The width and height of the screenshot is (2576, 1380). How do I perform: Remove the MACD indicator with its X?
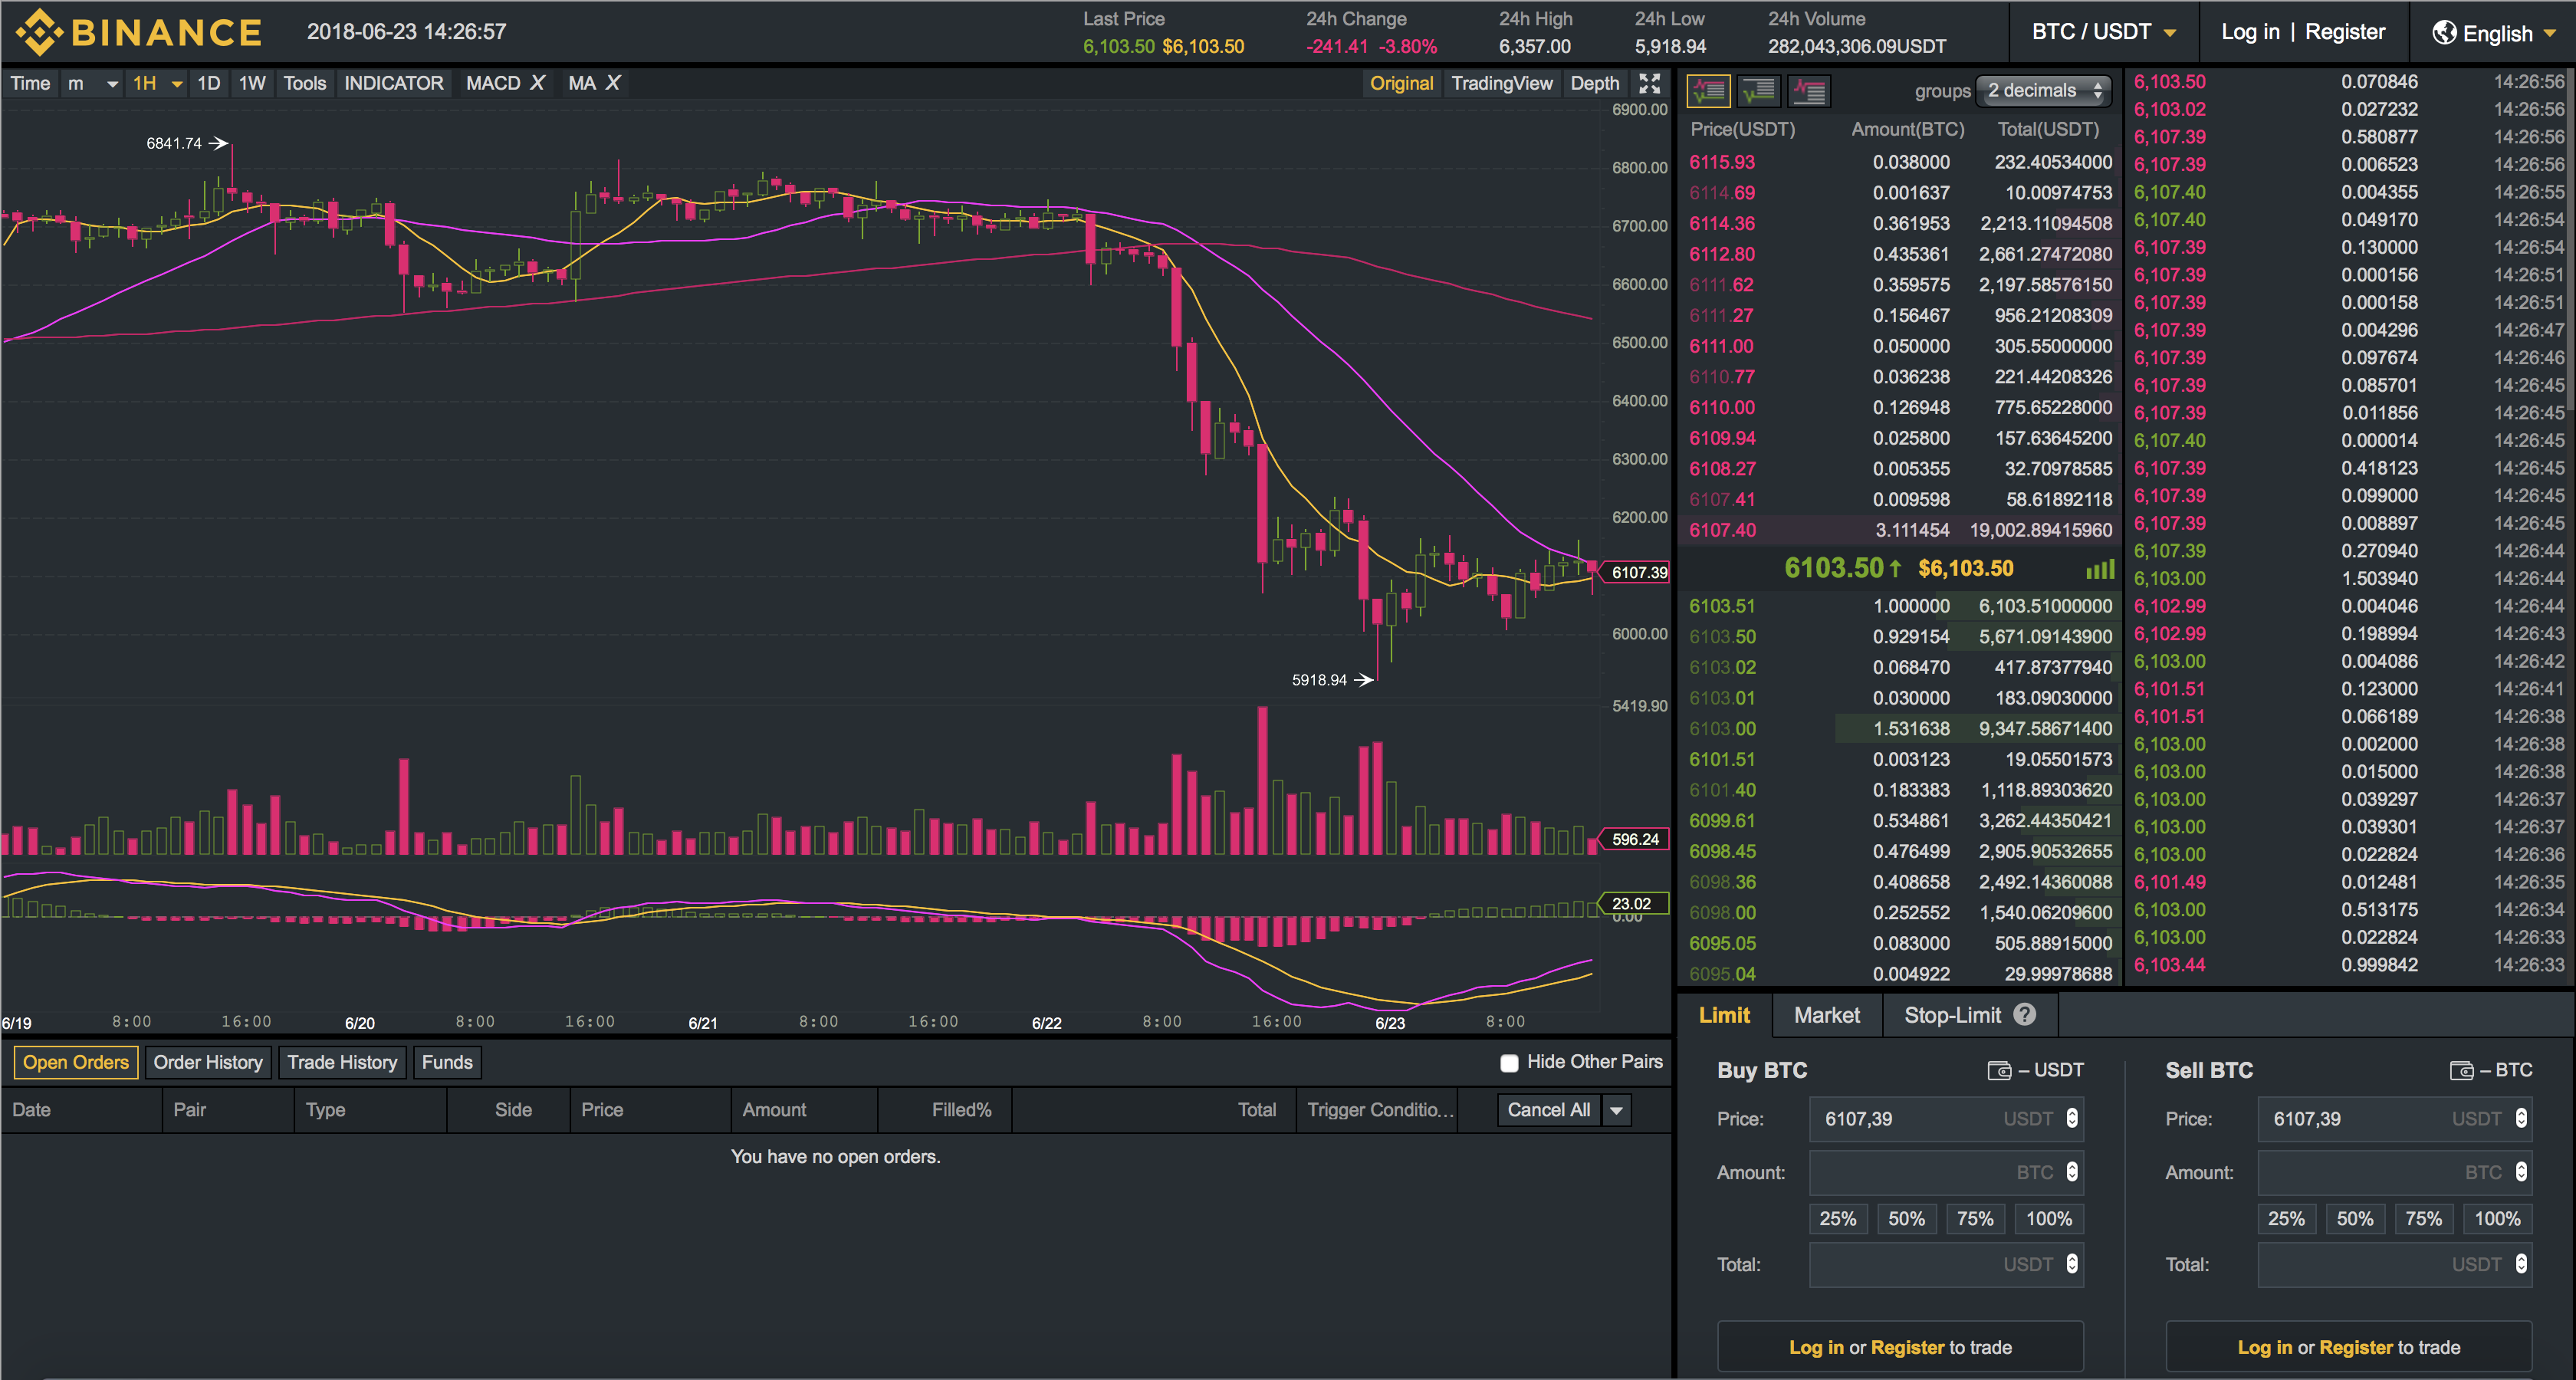tap(537, 83)
